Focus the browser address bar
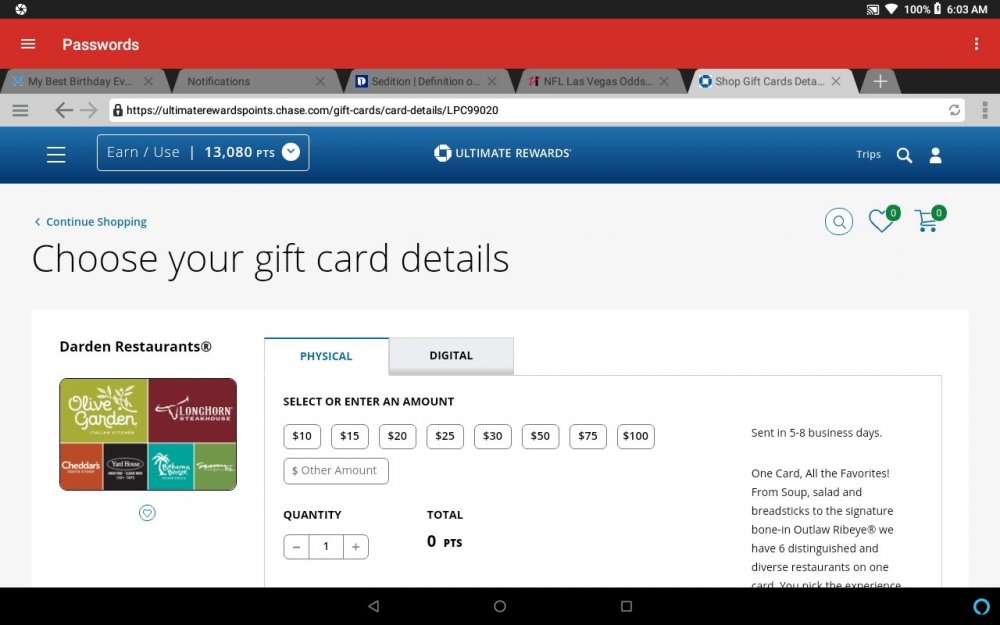 (536, 110)
